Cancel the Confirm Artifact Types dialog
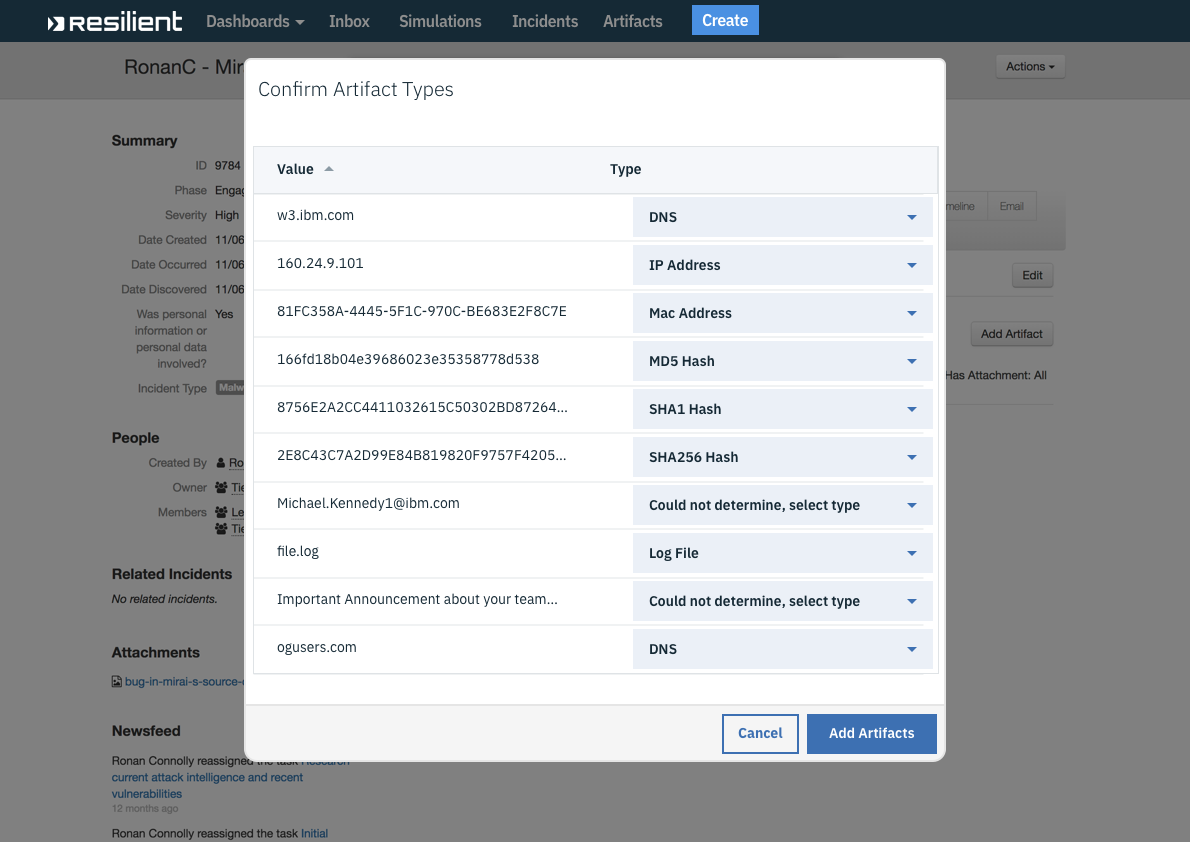The height and width of the screenshot is (842, 1190). tap(760, 733)
